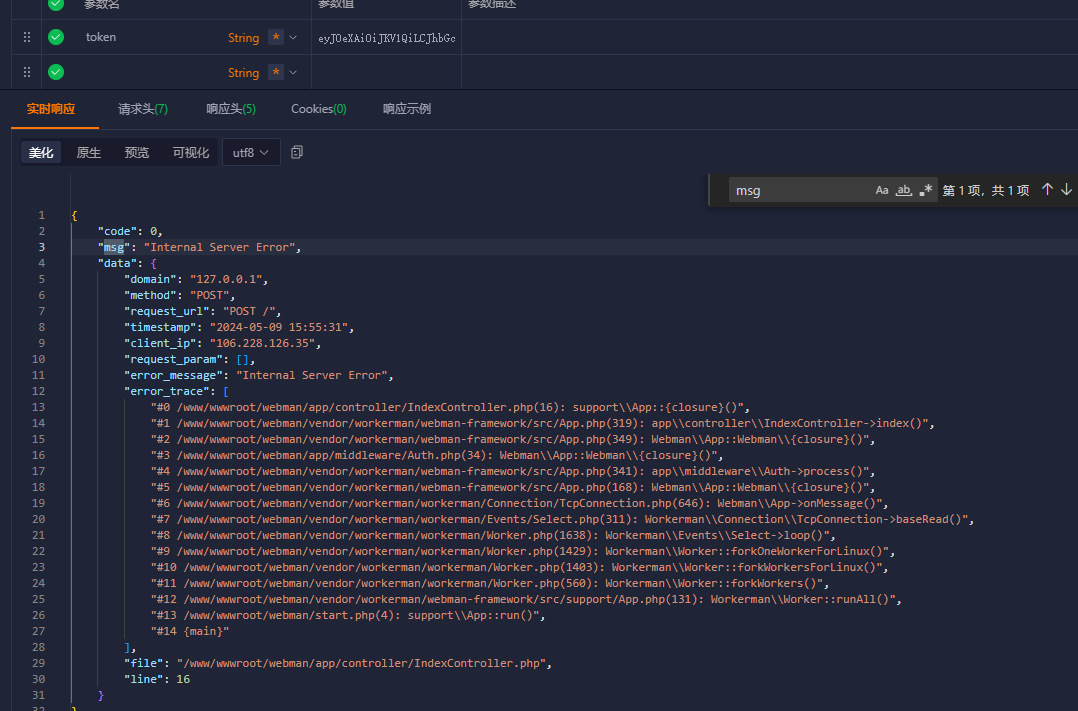
Task: Click the token parameter name field
Action: tap(101, 37)
